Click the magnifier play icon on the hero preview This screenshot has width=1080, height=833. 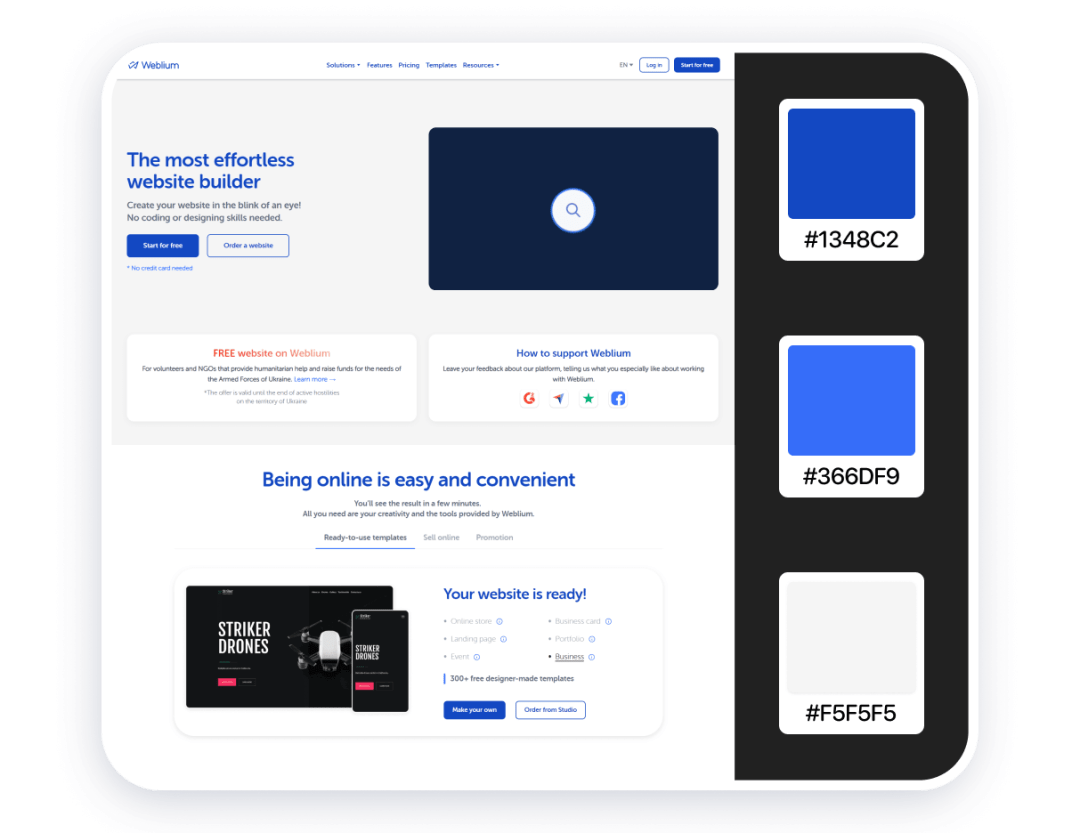573,210
